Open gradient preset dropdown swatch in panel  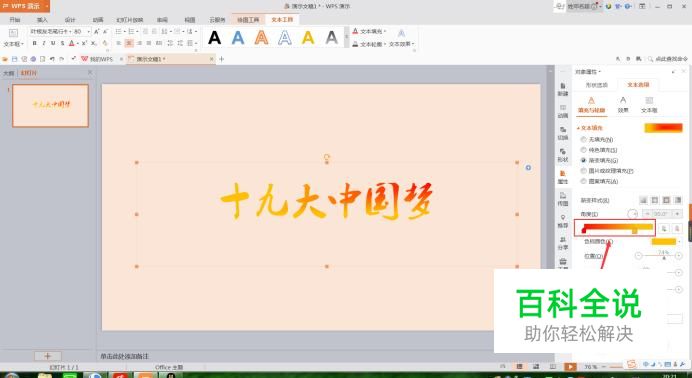(664, 128)
